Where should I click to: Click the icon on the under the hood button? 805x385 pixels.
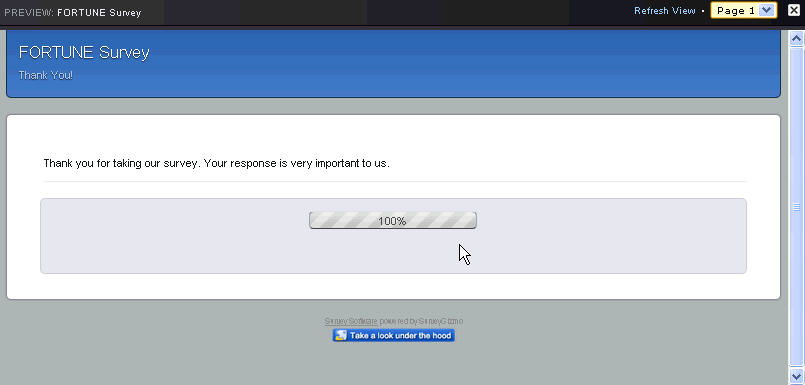pyautogui.click(x=340, y=336)
